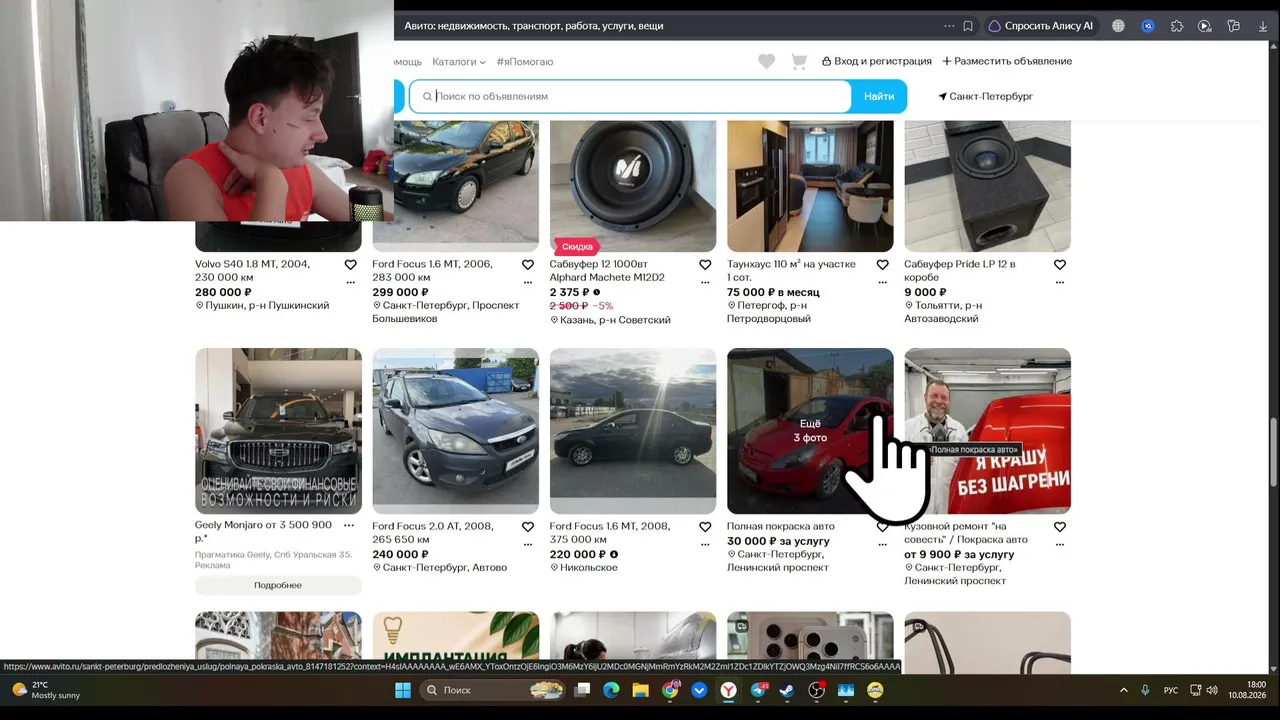Open Task View in the taskbar
This screenshot has width=1280, height=720.
582,690
